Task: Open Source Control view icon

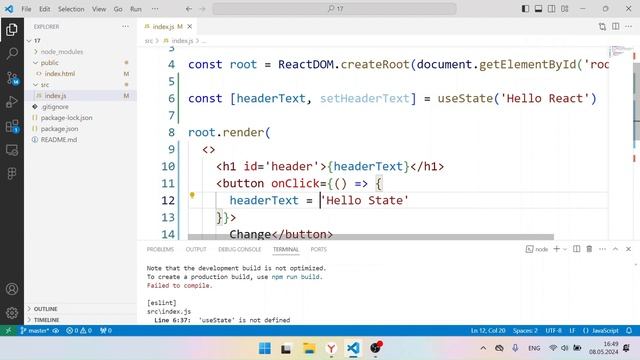Action: click(x=12, y=78)
